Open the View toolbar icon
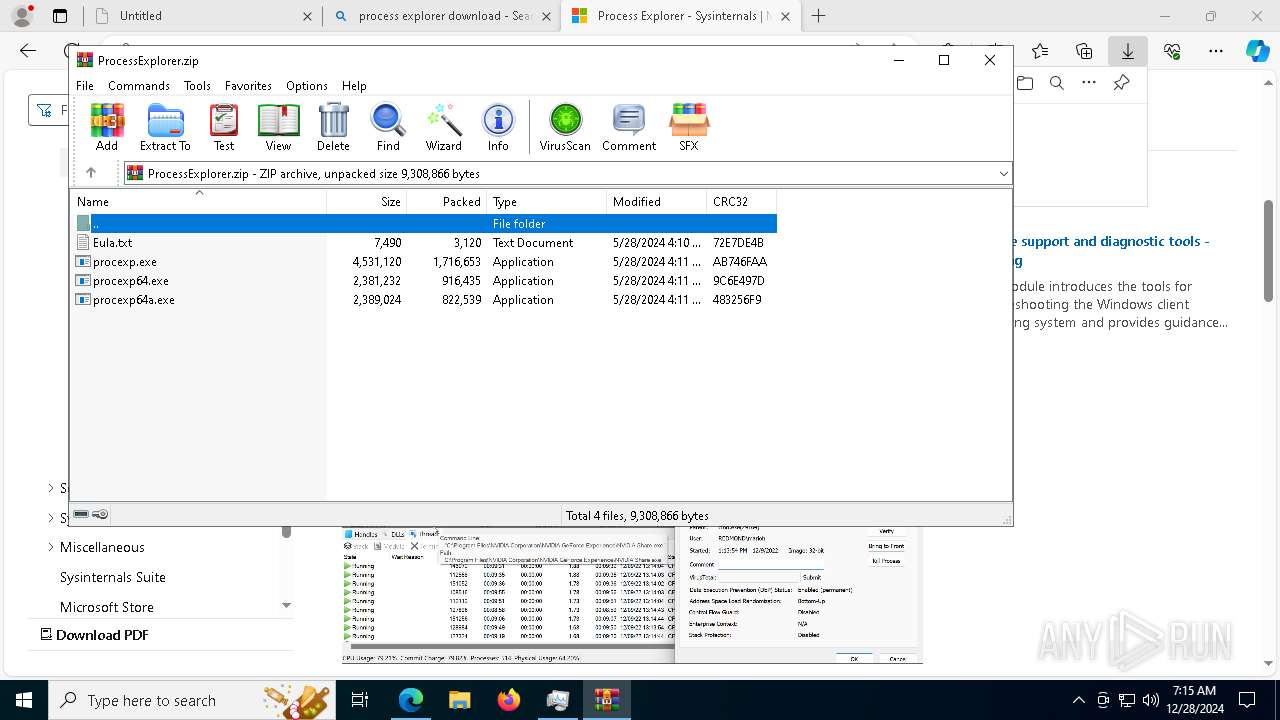1280x720 pixels. (x=278, y=128)
